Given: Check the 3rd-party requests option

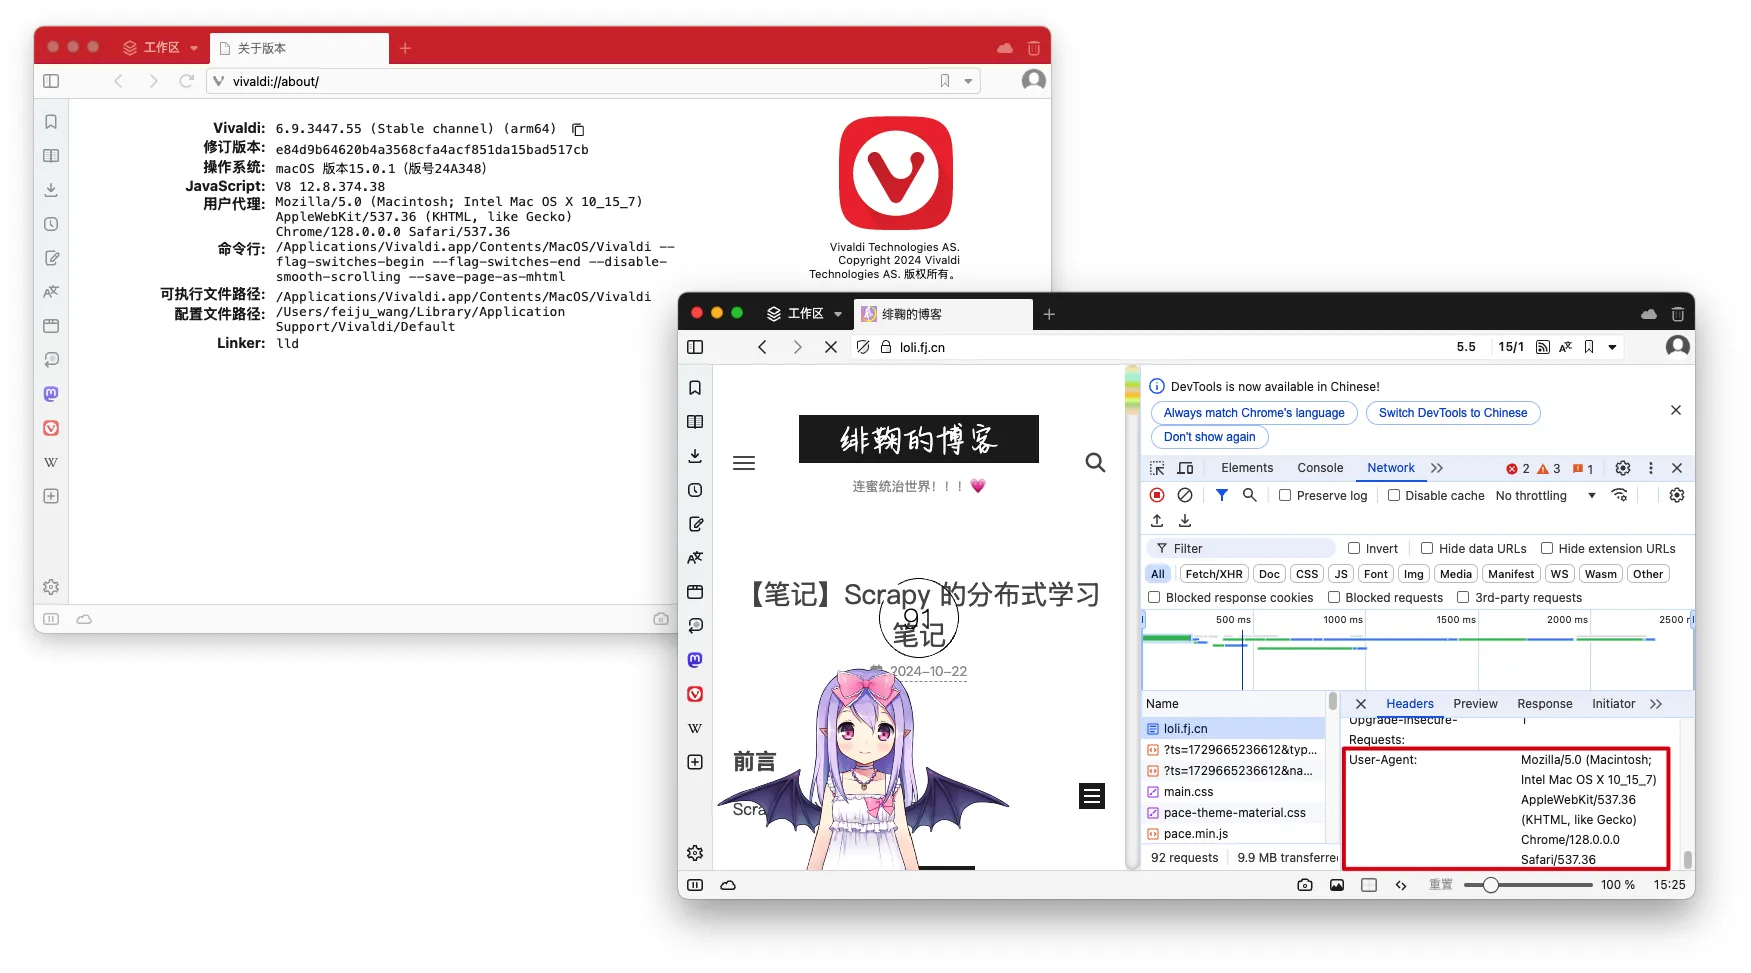Looking at the screenshot, I should (1463, 597).
